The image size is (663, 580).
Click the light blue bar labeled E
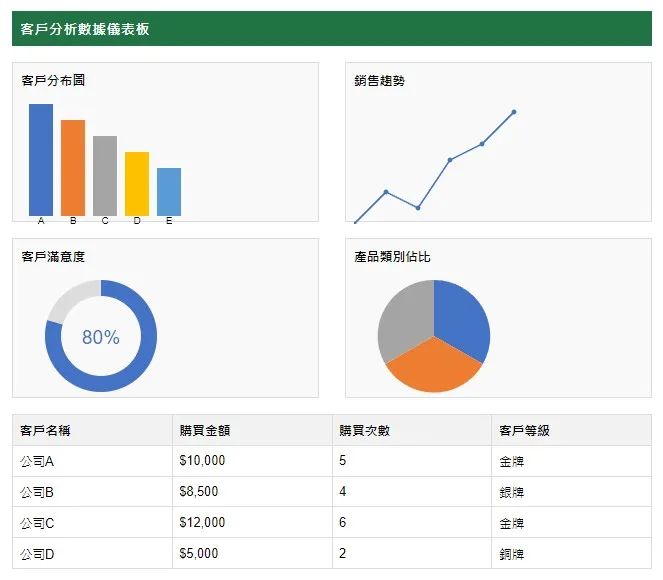169,192
